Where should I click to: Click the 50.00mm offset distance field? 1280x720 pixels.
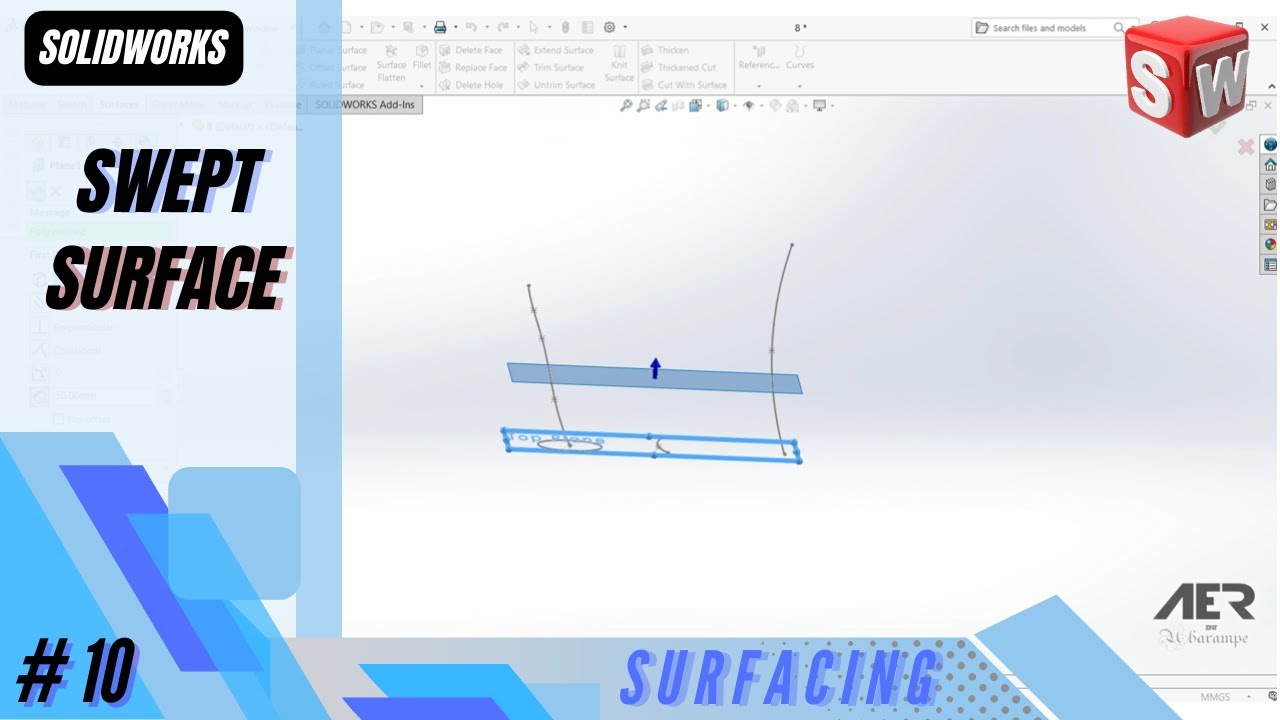tap(105, 396)
